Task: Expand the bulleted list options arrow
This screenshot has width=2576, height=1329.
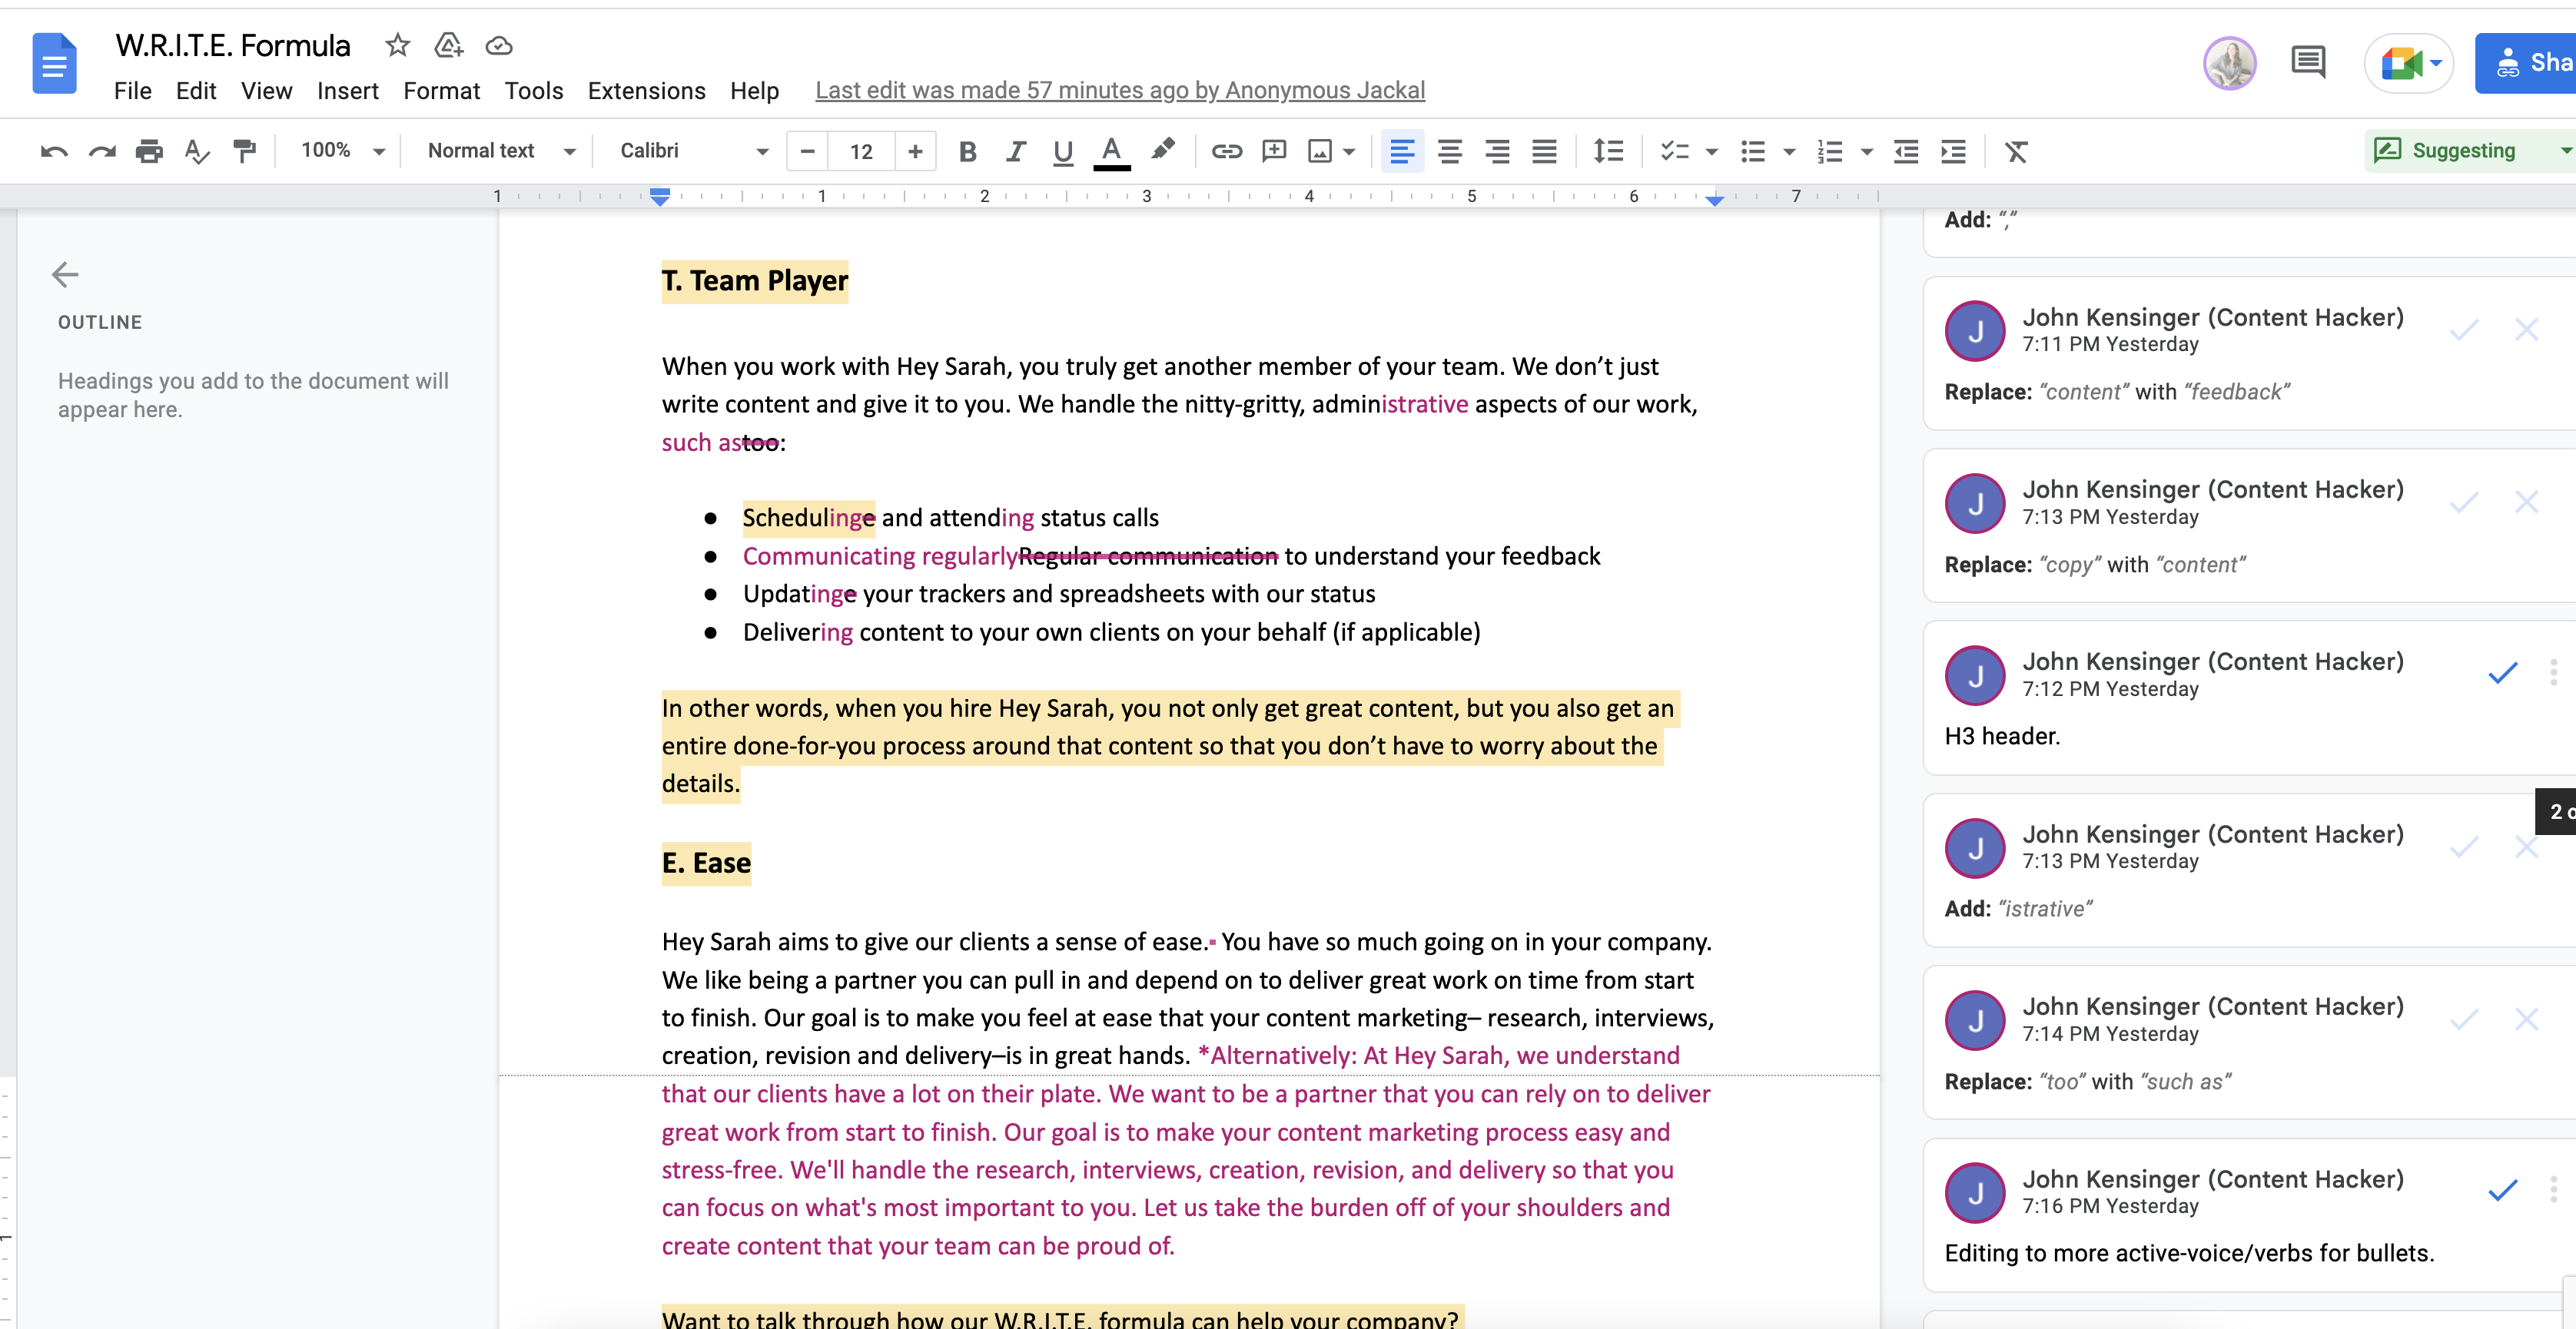Action: tap(1789, 152)
